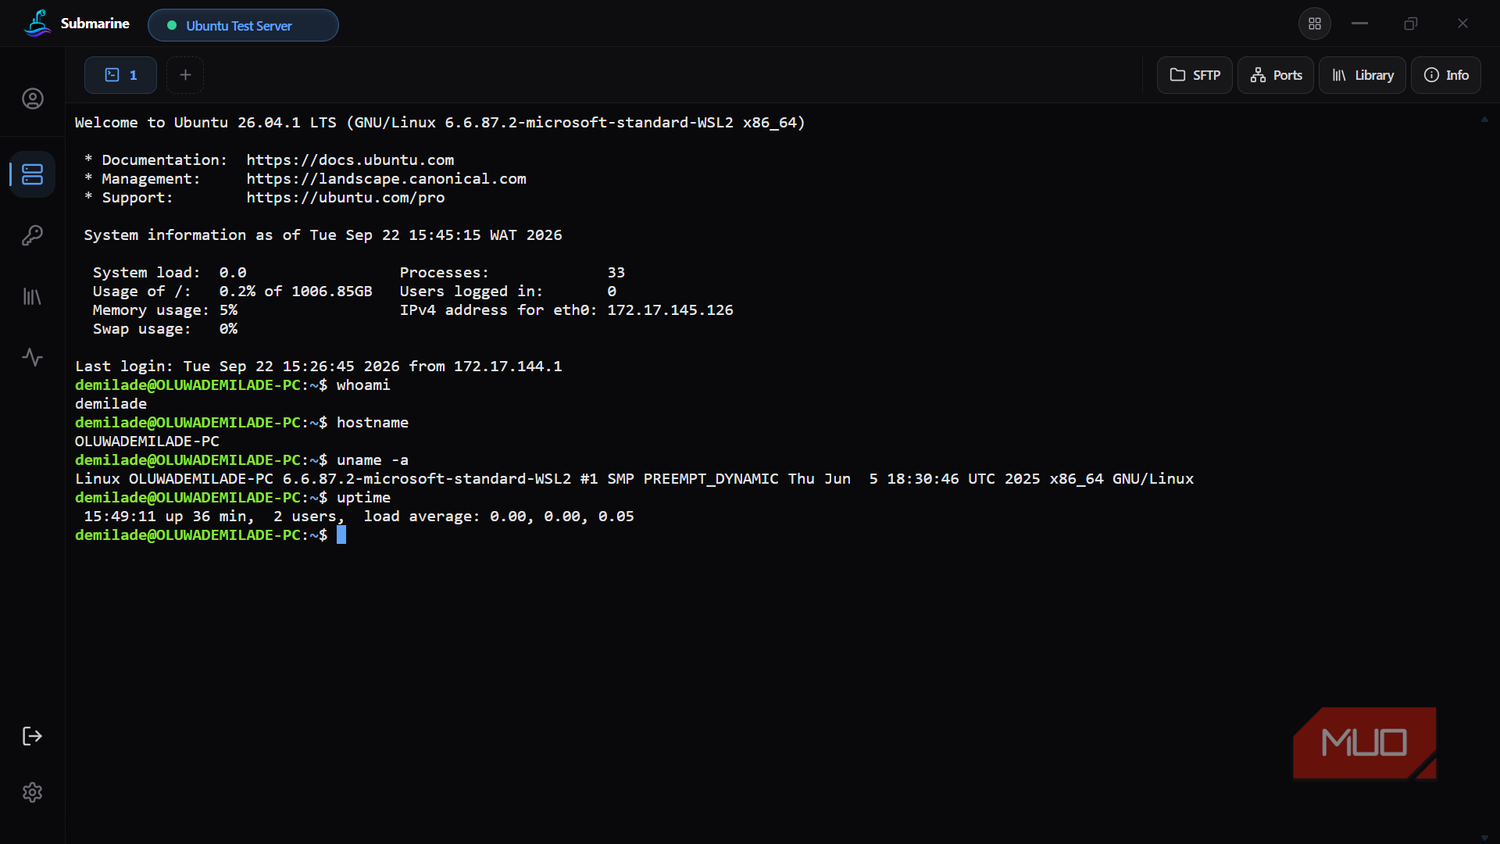Click the 'Welcome to Ubuntu 26.04.1 LTS' line
Viewport: 1500px width, 844px height.
pyautogui.click(x=440, y=123)
